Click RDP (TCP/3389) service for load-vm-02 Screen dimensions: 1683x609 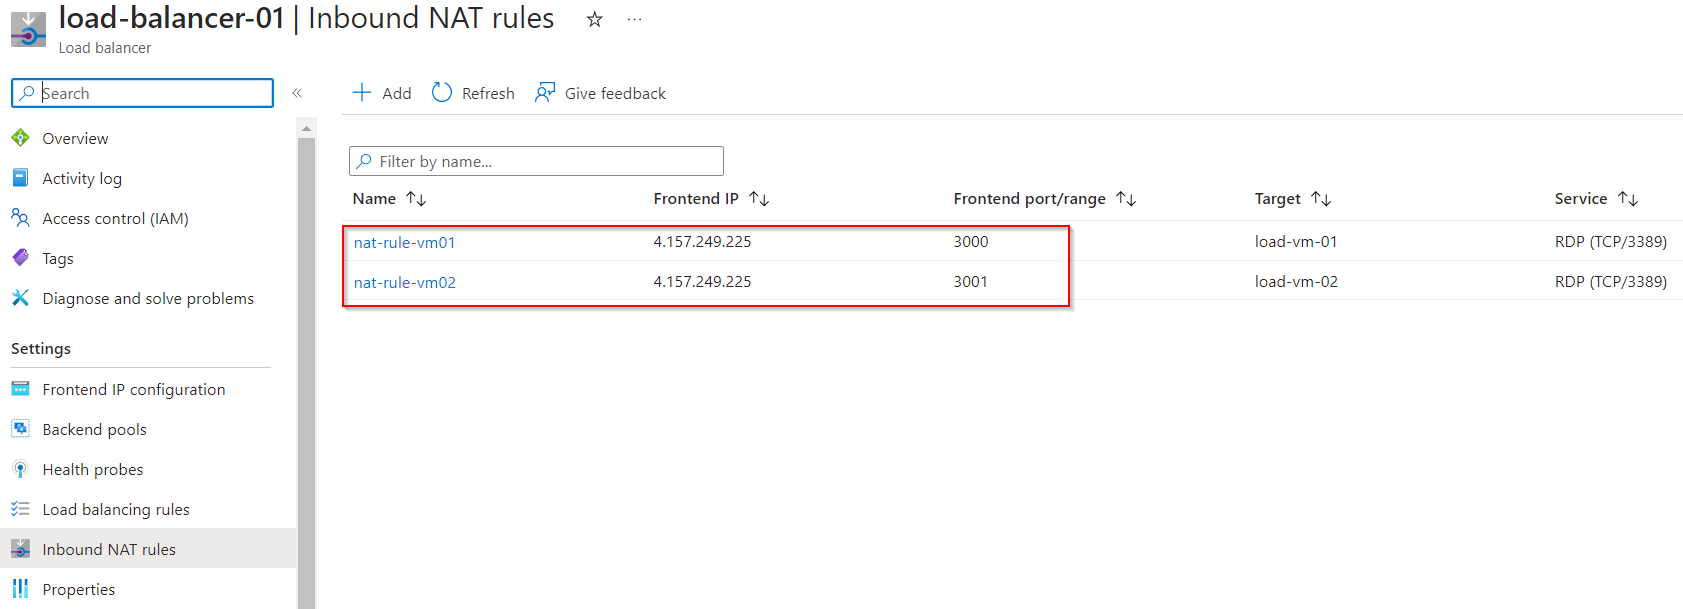tap(1611, 281)
